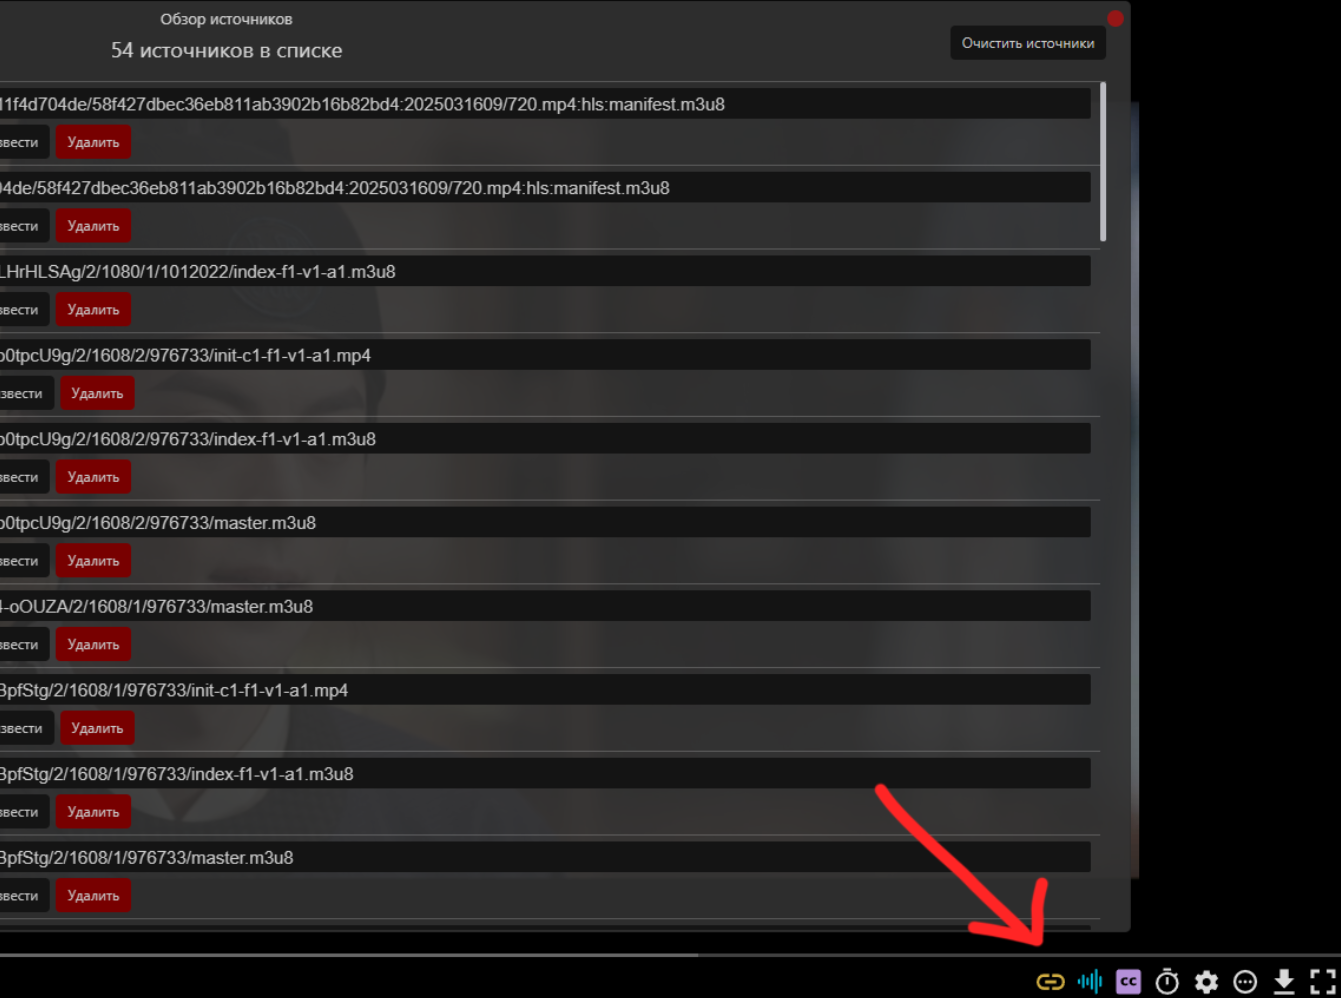This screenshot has width=1341, height=998.
Task: Delete the last BpfStg master.m3u8 source
Action: coord(93,896)
